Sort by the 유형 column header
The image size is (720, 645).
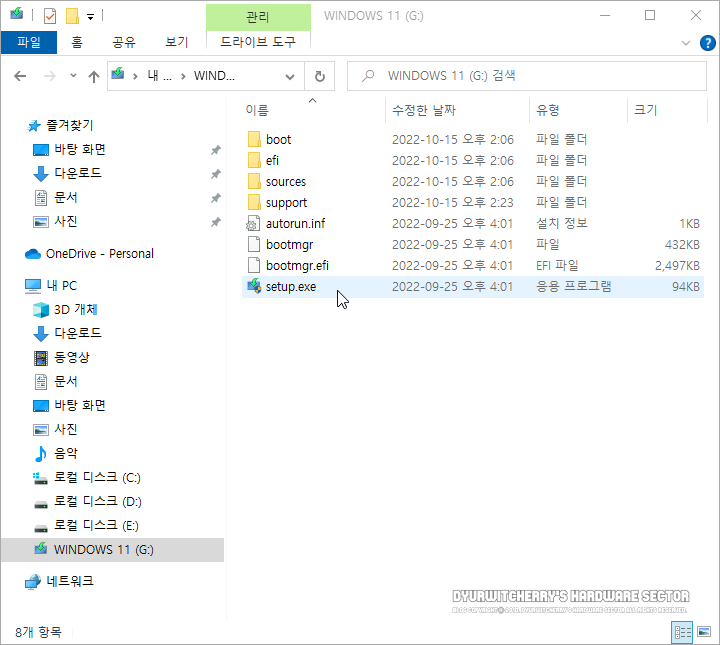click(x=548, y=110)
